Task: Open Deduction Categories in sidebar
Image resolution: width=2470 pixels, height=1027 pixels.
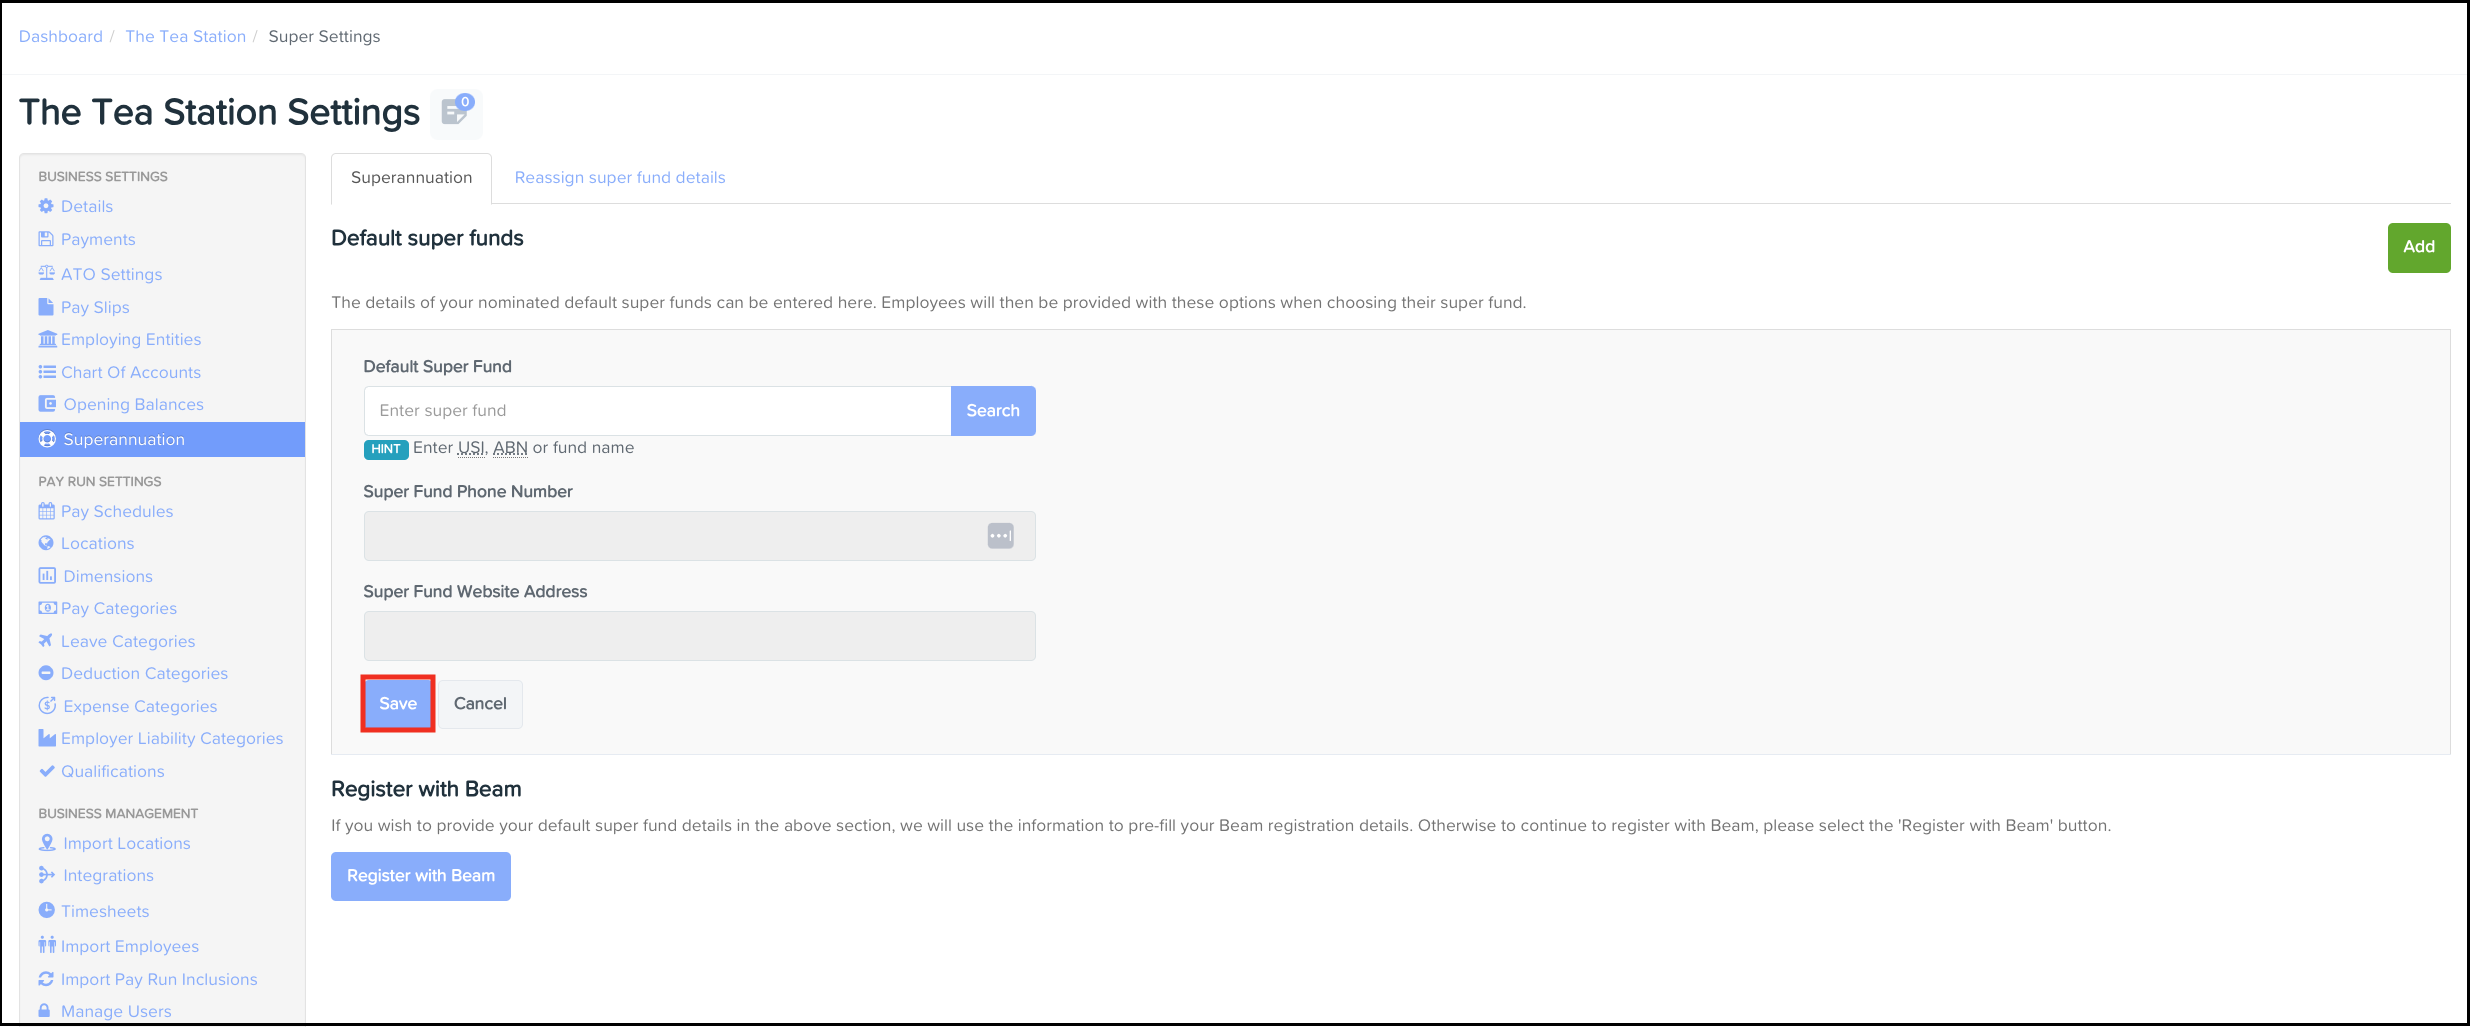Action: pos(144,674)
